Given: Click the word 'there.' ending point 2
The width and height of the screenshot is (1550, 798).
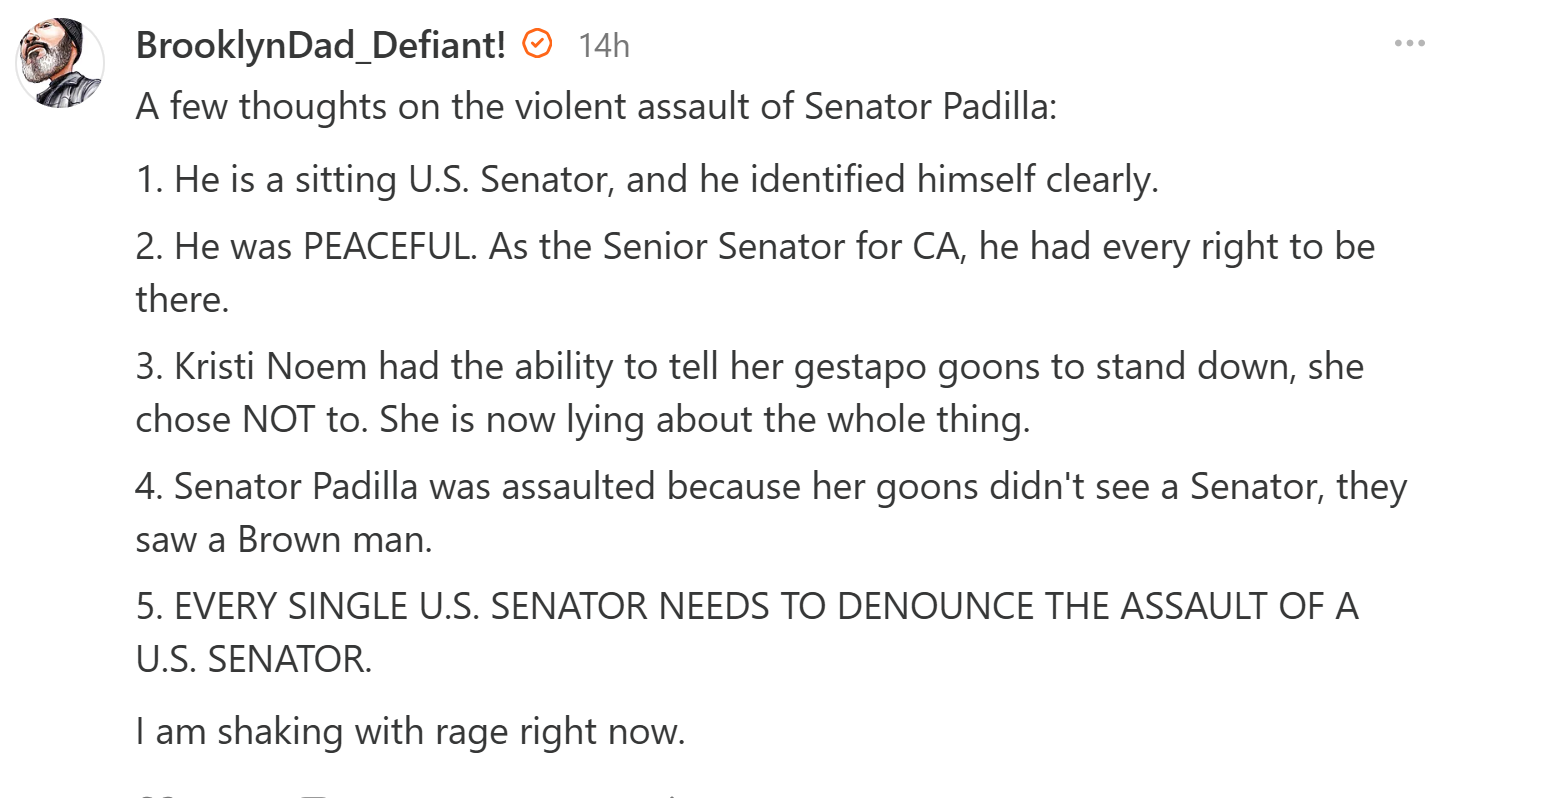Looking at the screenshot, I should point(183,299).
